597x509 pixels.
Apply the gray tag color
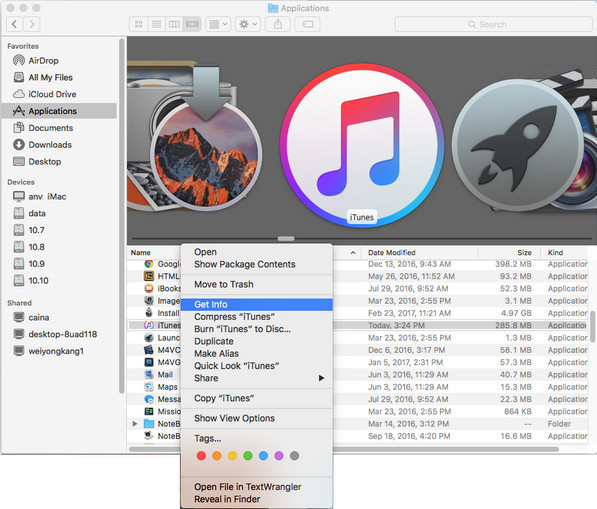pyautogui.click(x=294, y=456)
